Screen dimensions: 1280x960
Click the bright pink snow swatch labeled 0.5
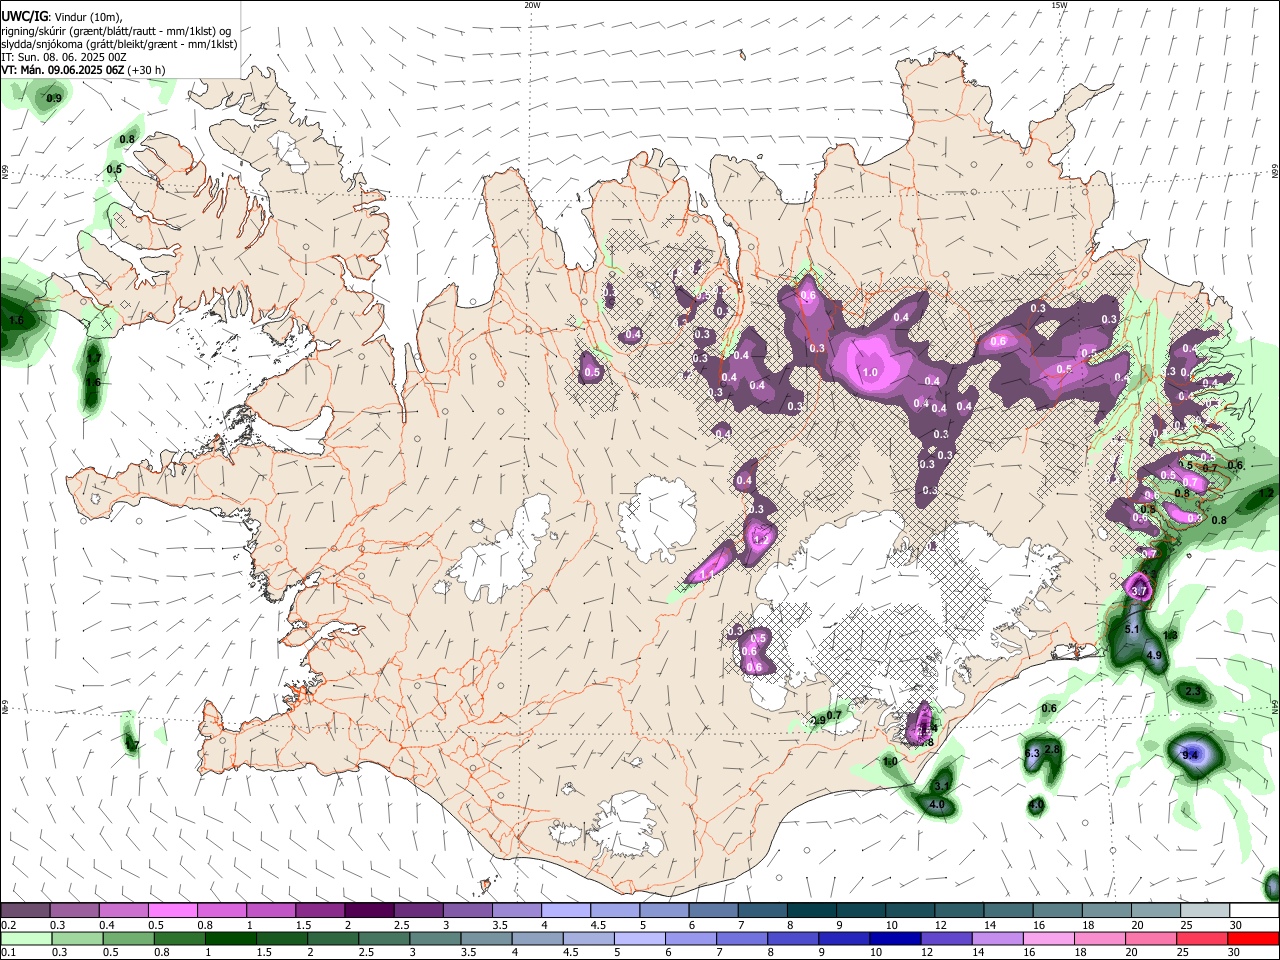pyautogui.click(x=172, y=911)
